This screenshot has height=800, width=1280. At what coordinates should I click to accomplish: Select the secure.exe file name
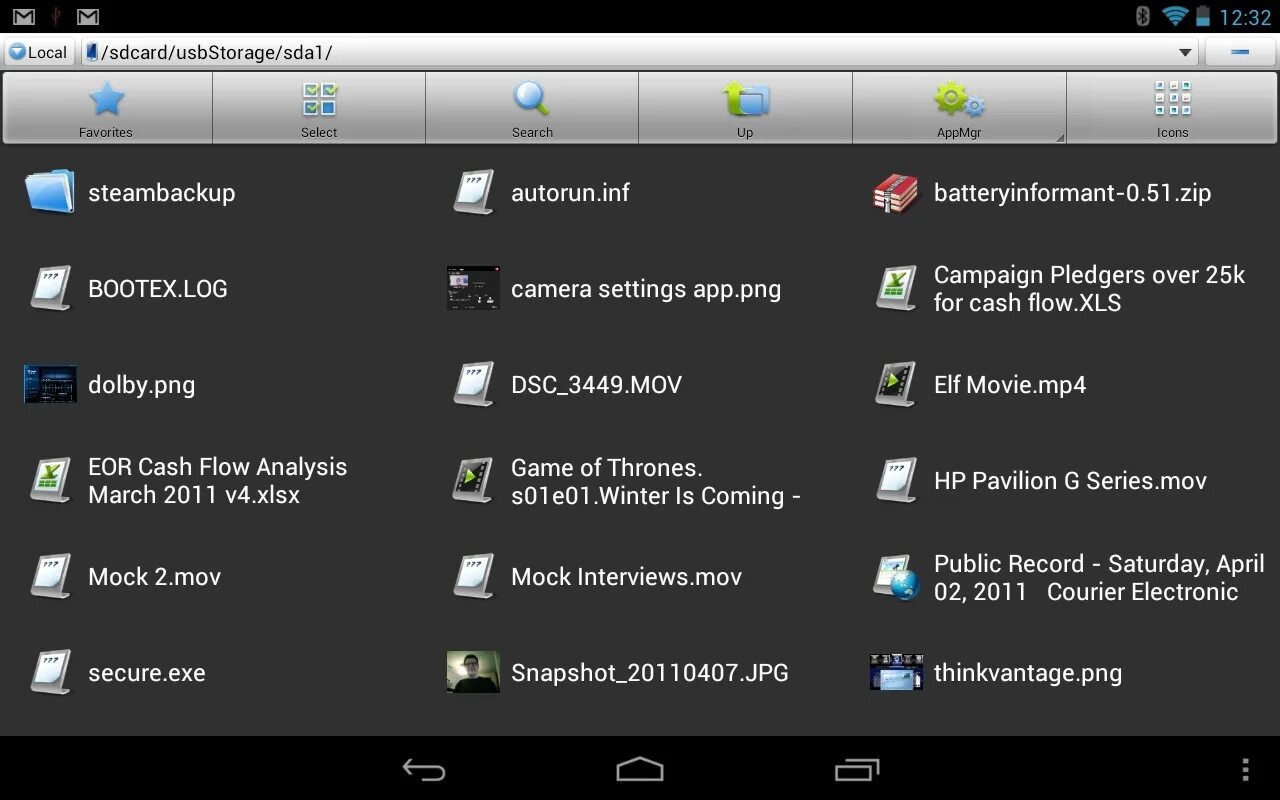tap(147, 673)
